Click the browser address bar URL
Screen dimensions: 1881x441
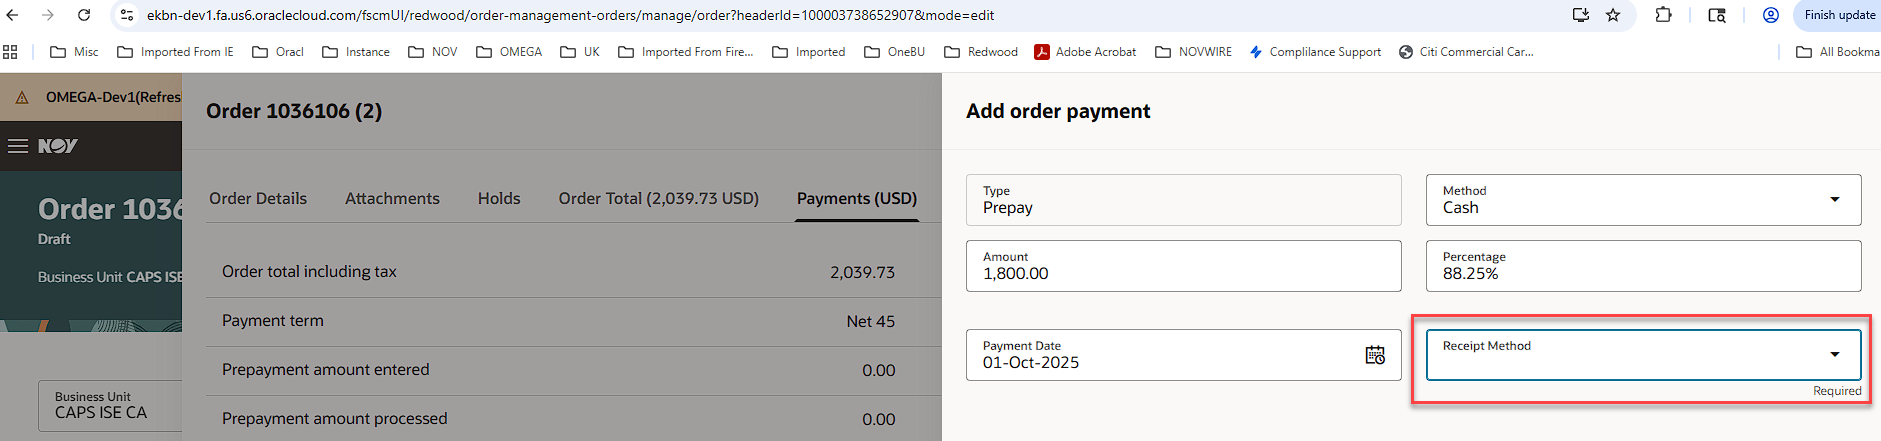tap(570, 15)
